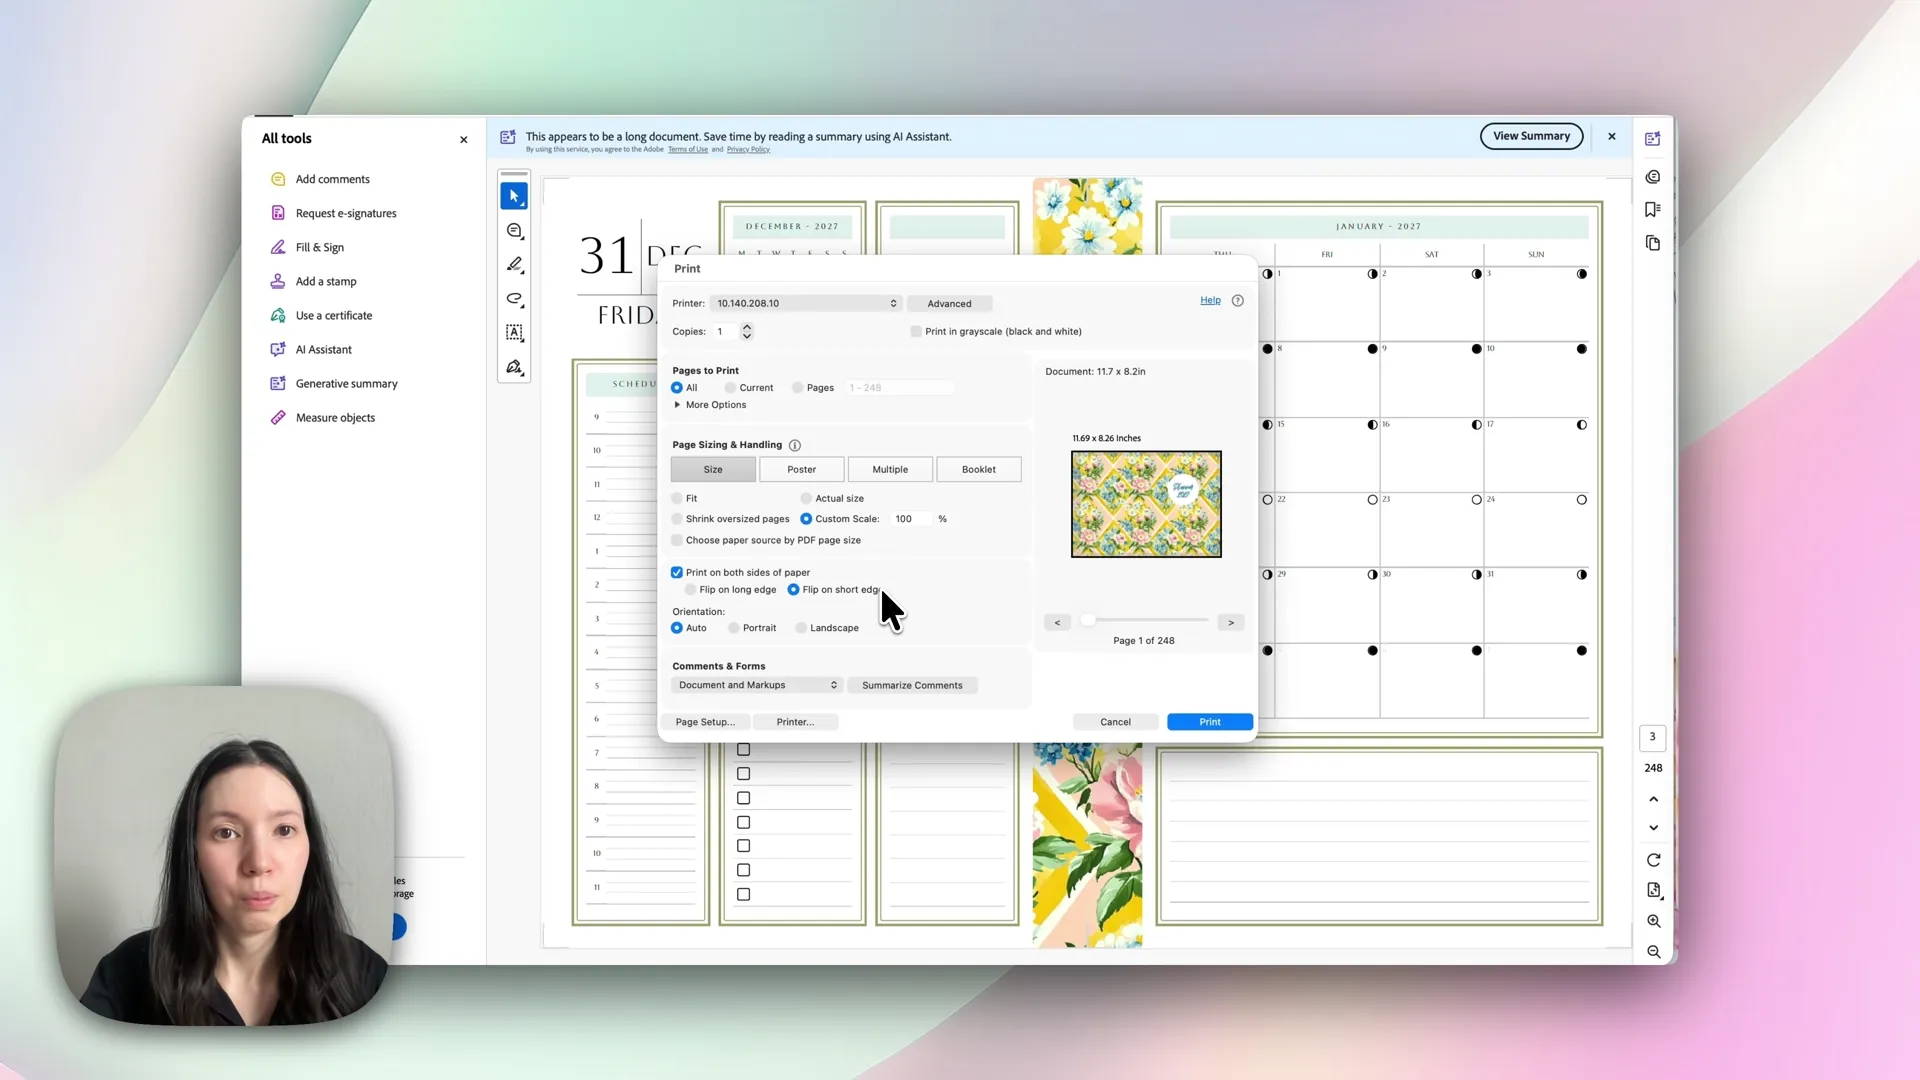1920x1080 pixels.
Task: Select the Current page radio button
Action: 730,388
